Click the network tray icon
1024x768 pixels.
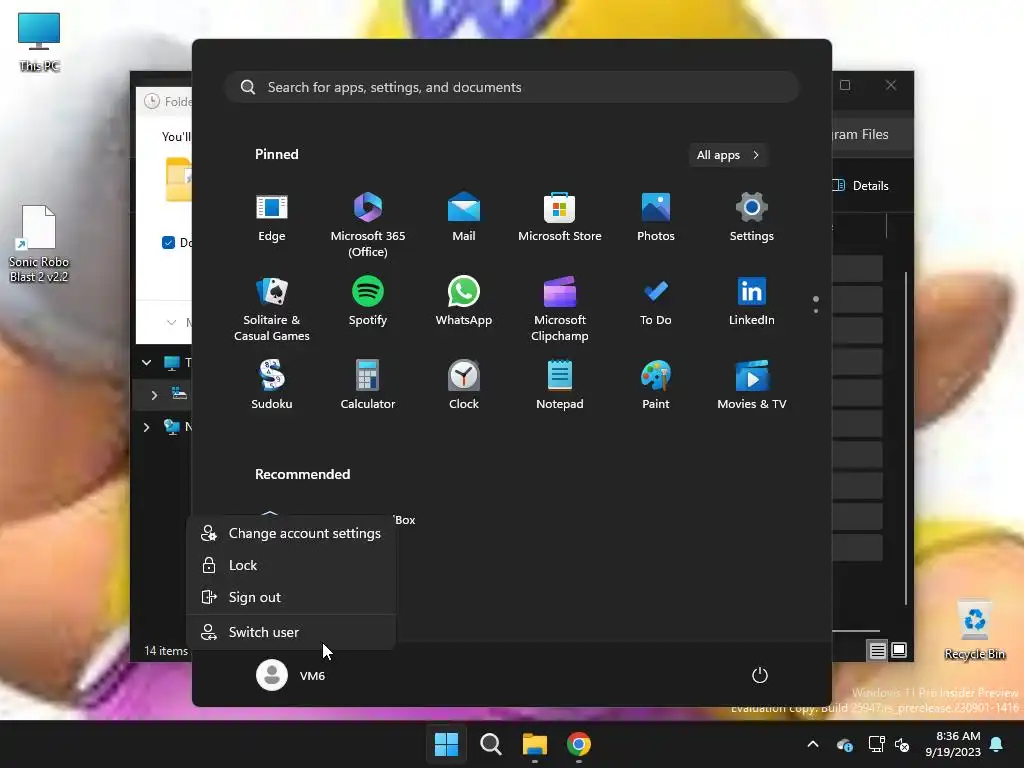pos(876,744)
